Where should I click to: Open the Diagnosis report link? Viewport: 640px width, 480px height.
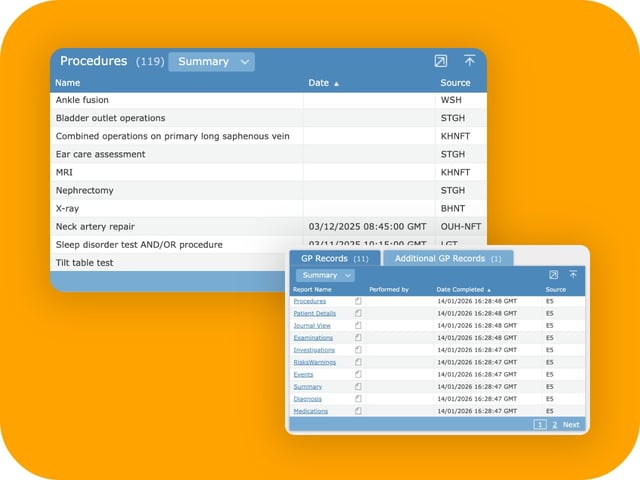pos(307,399)
